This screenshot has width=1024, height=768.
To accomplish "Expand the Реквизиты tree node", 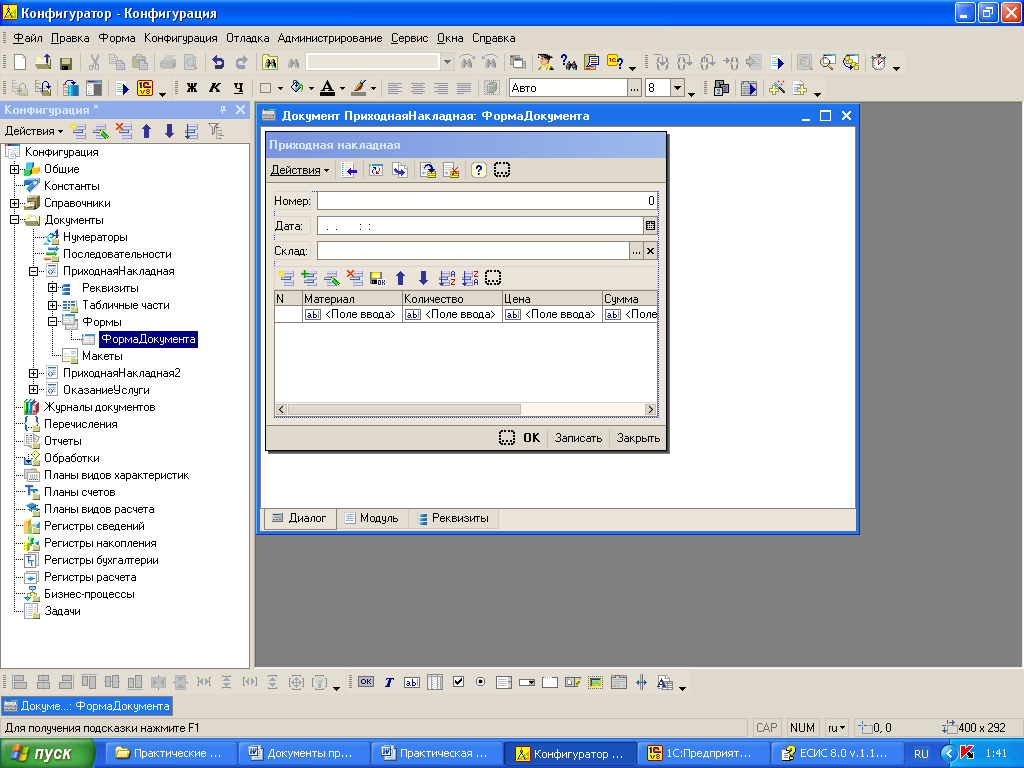I will tap(52, 288).
